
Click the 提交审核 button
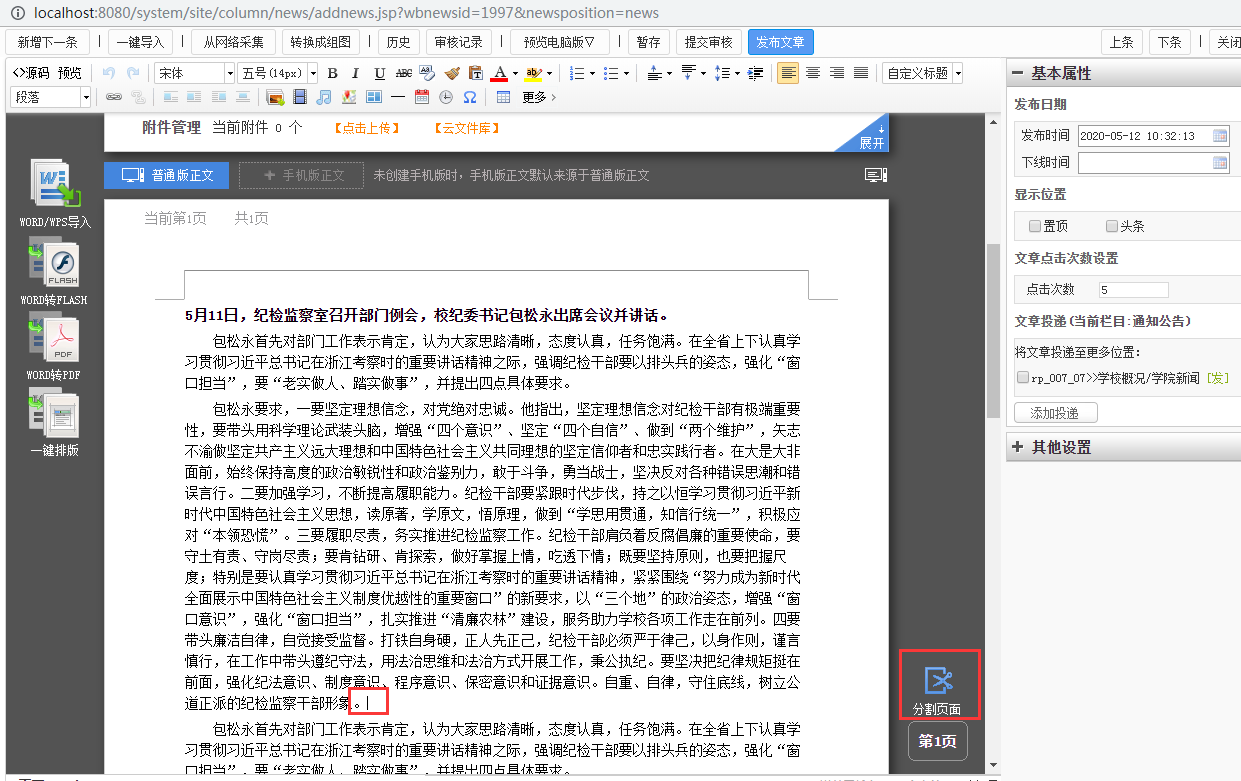coord(709,42)
